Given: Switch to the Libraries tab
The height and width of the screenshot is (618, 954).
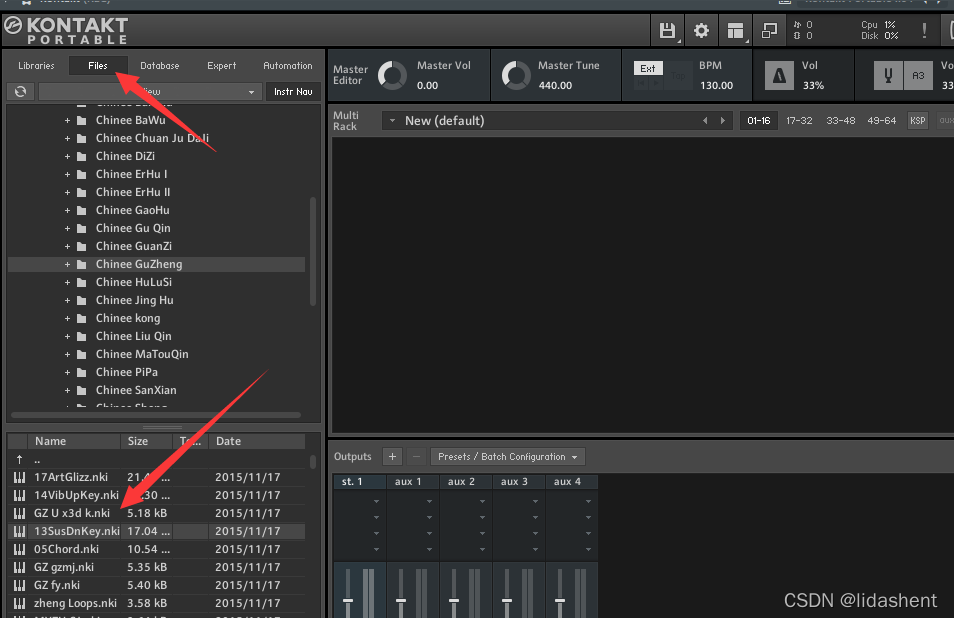Looking at the screenshot, I should 37,66.
